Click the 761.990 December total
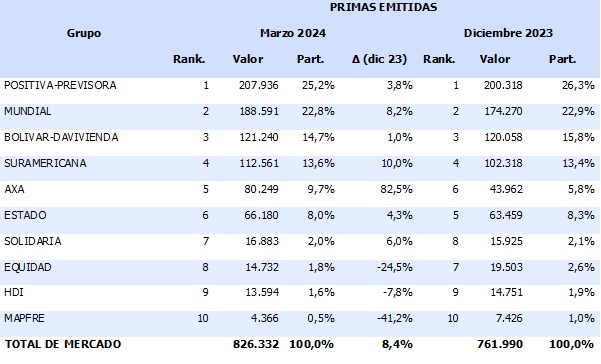The height and width of the screenshot is (364, 601). 500,344
